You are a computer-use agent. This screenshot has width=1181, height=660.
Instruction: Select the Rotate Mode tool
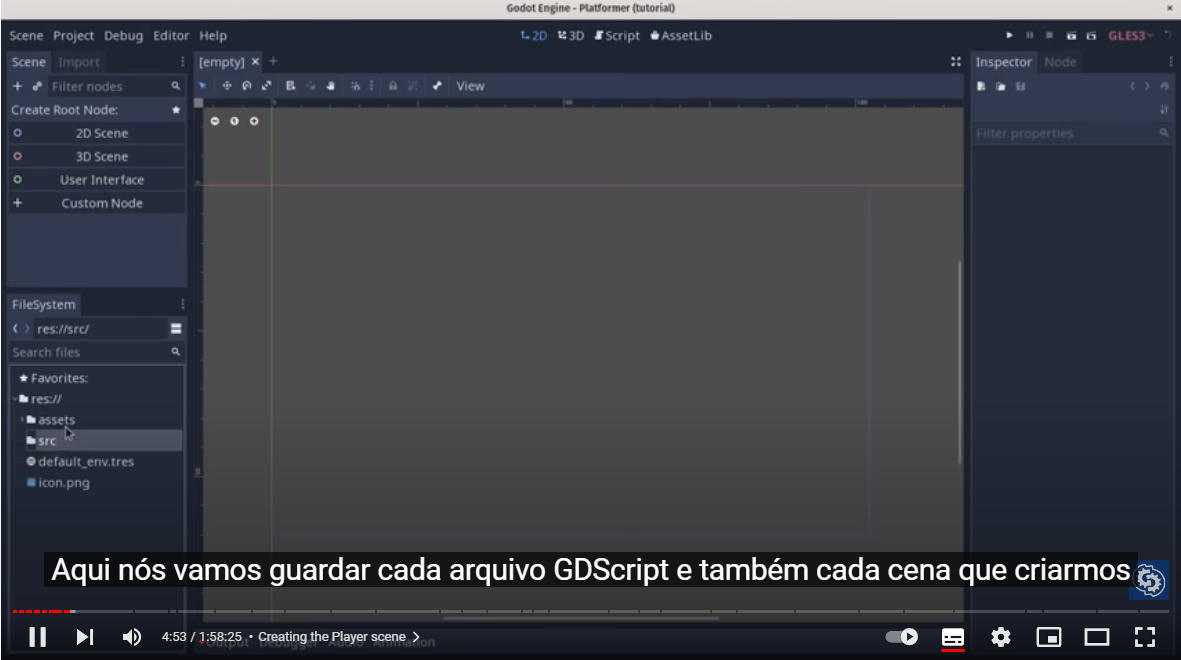pos(246,86)
